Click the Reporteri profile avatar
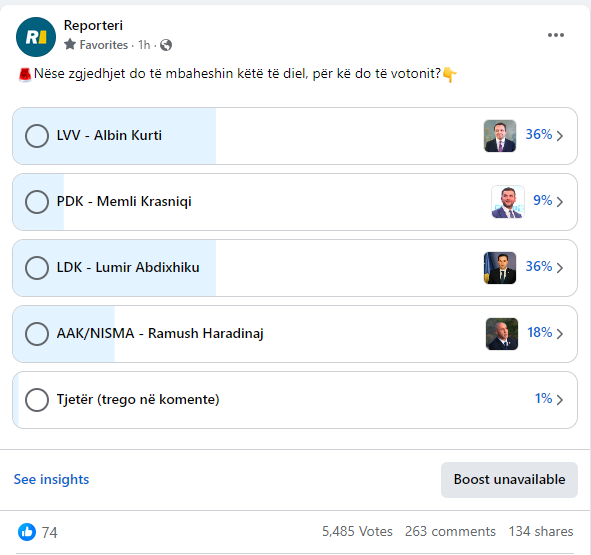The height and width of the screenshot is (555, 591). pos(36,37)
